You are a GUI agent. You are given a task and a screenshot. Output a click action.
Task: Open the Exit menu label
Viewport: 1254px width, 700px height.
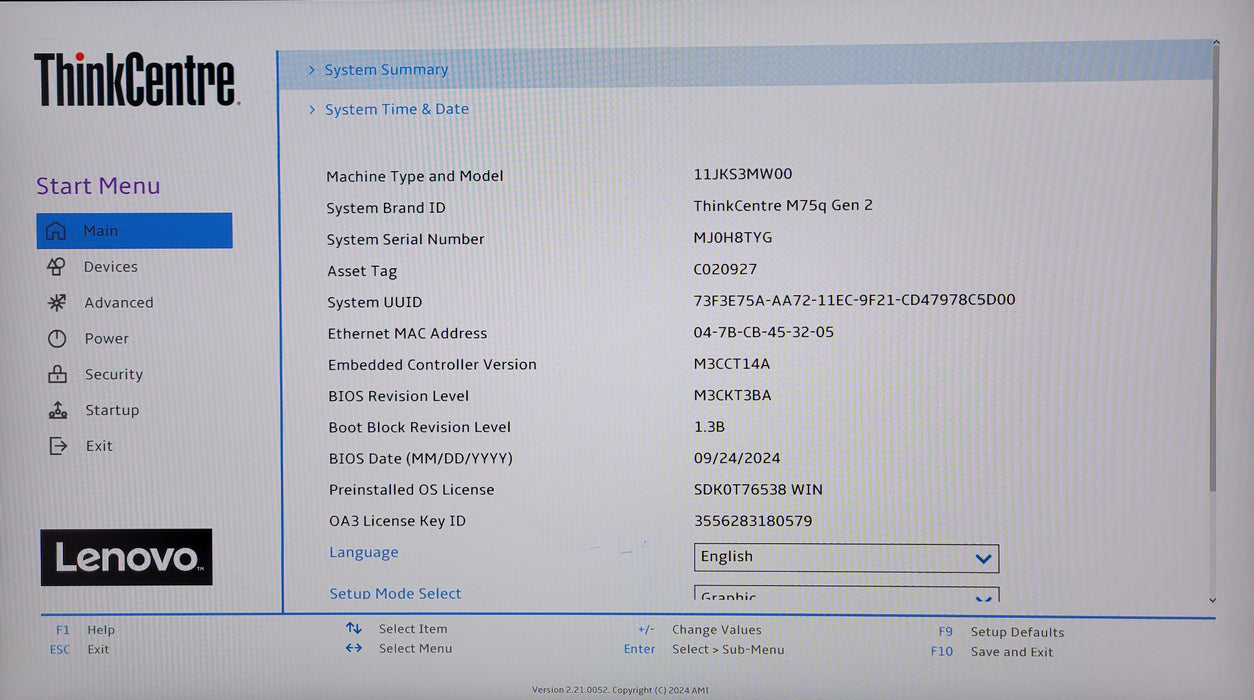pos(99,446)
